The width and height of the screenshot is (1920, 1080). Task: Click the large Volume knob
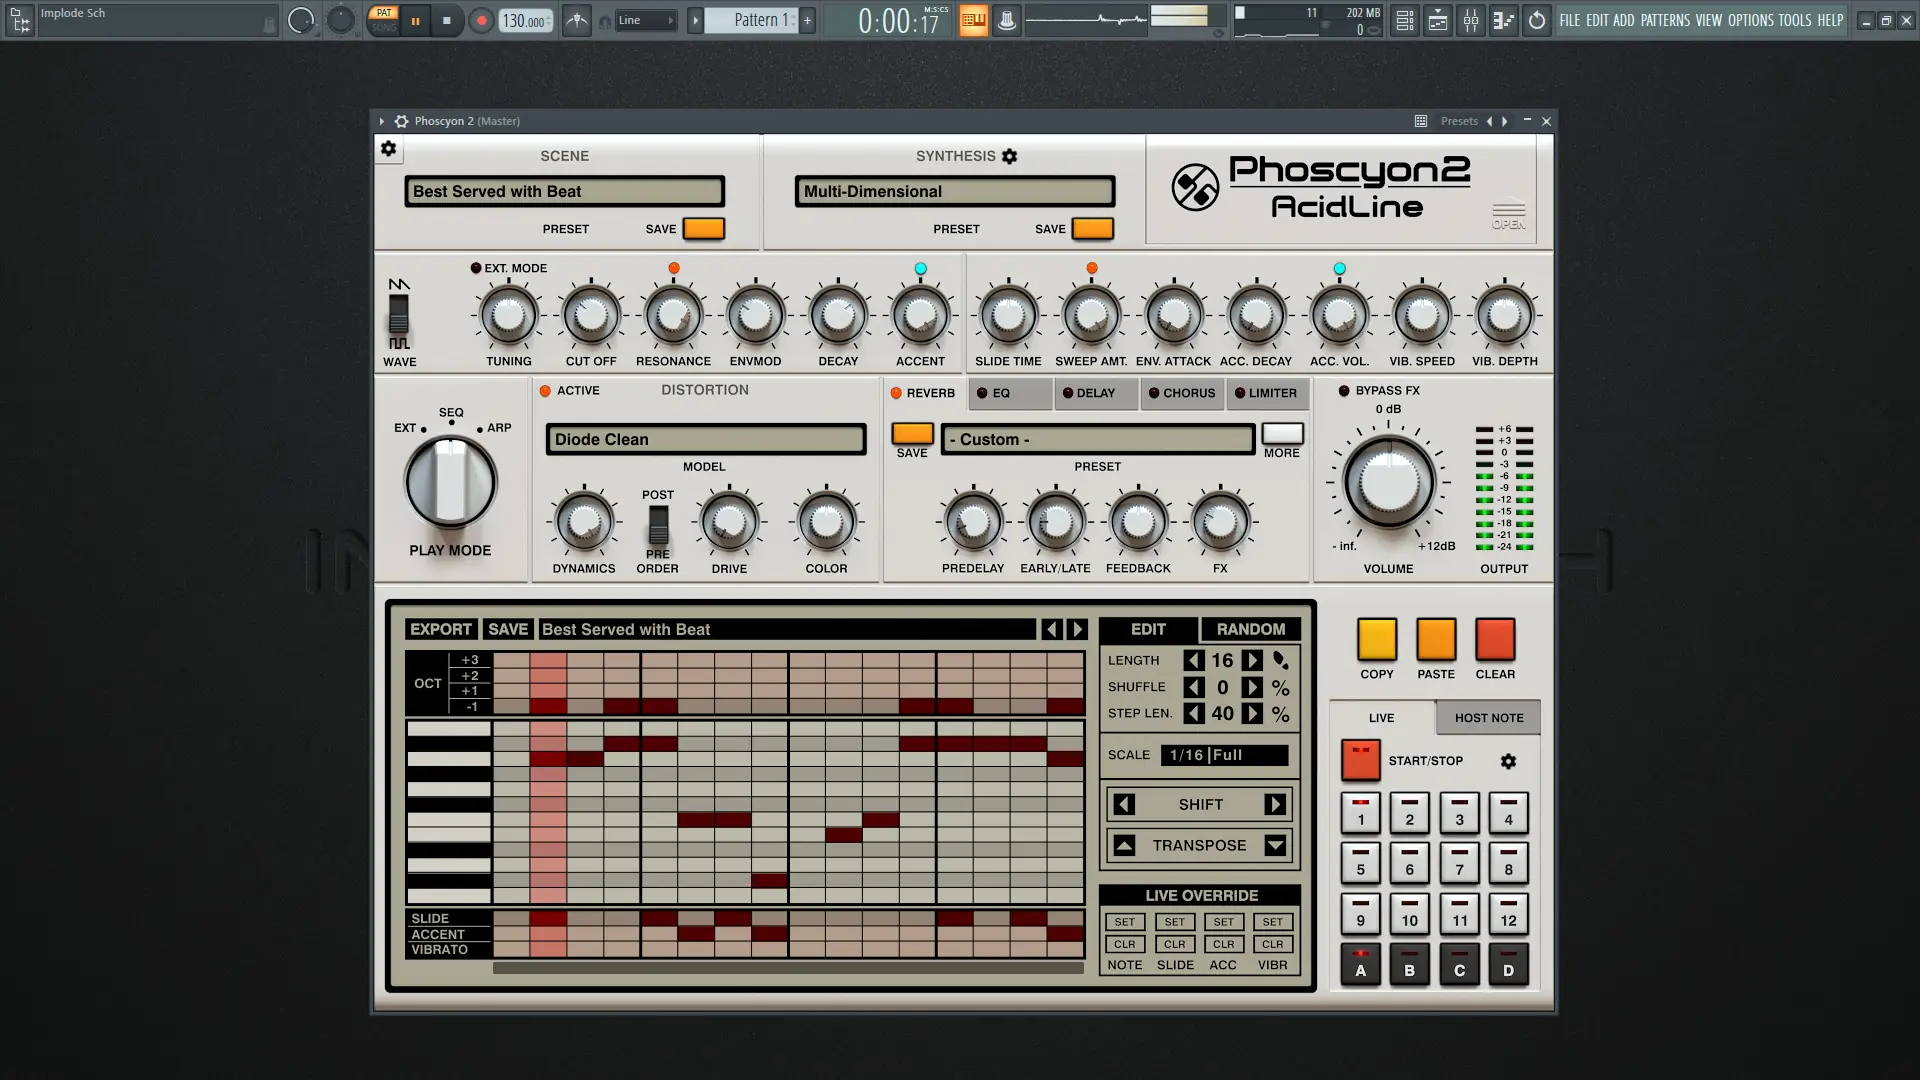[x=1388, y=483]
